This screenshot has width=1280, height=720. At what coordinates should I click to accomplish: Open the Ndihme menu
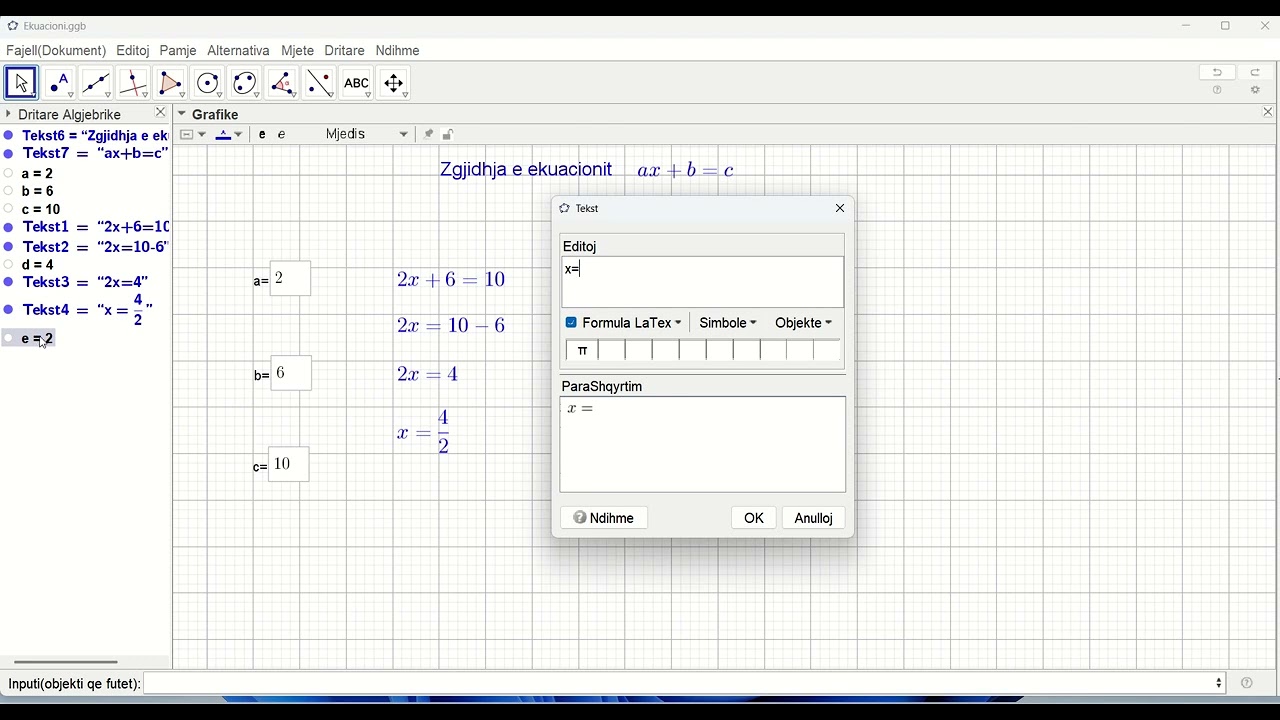pos(397,50)
